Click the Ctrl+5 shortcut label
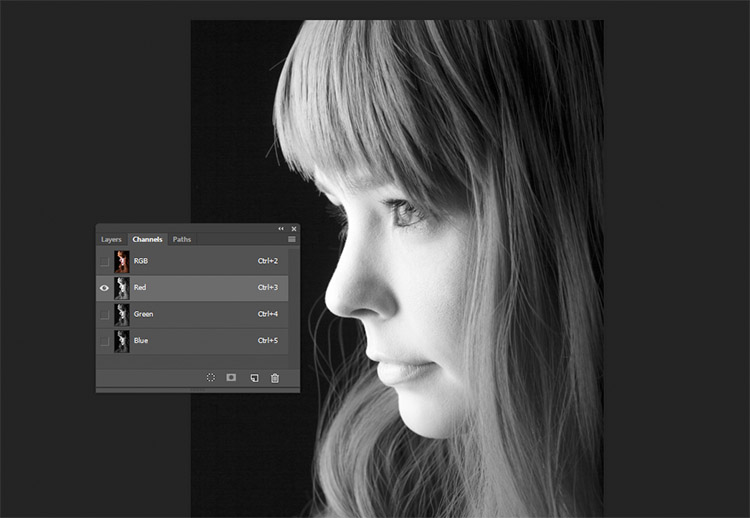 [x=268, y=341]
